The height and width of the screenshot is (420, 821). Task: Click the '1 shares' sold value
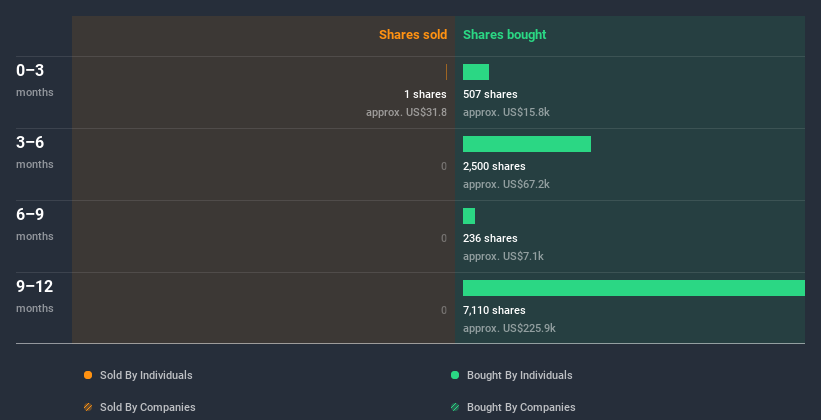(x=425, y=94)
